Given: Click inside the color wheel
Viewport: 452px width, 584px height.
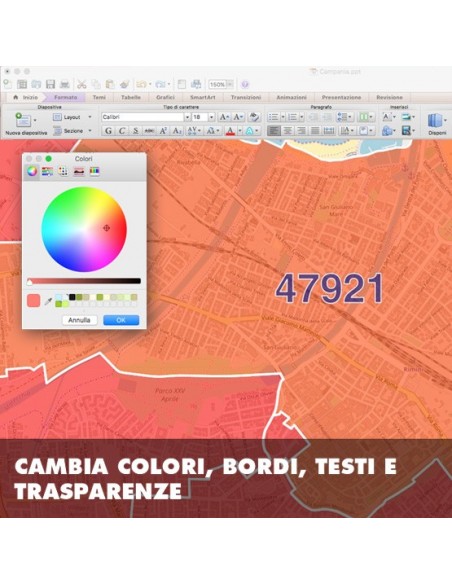Looking at the screenshot, I should coord(84,229).
